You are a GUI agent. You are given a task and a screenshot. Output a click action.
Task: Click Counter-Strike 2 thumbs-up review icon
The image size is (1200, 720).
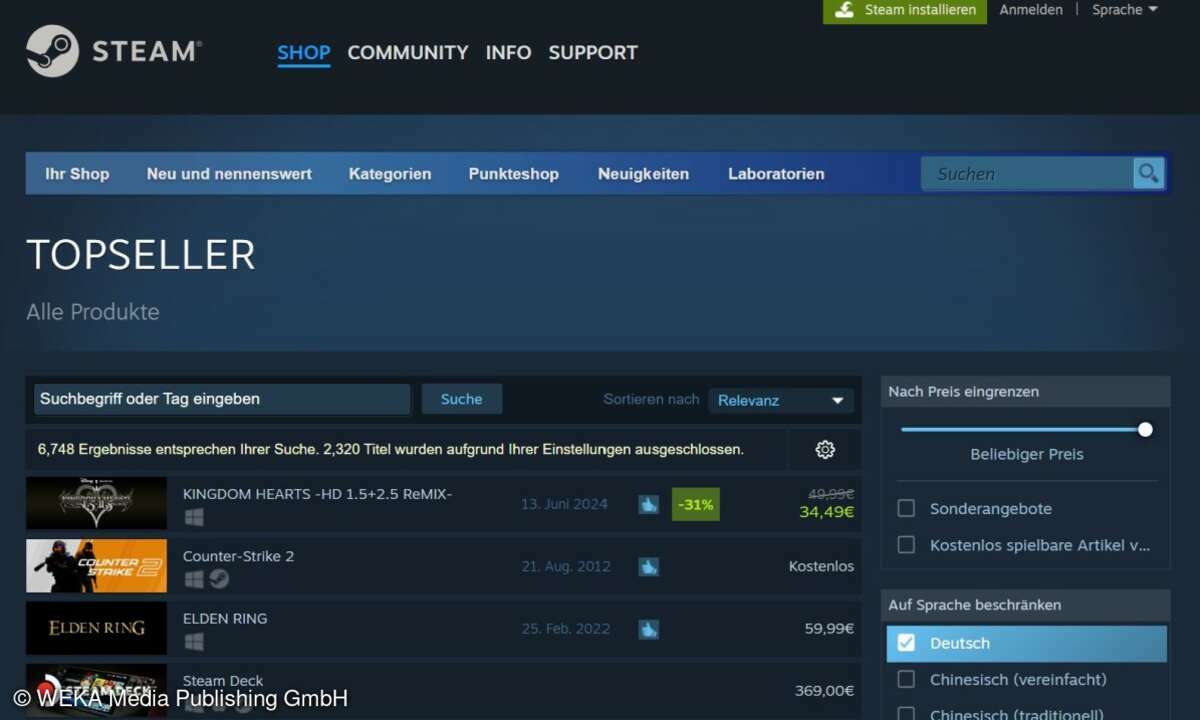649,567
